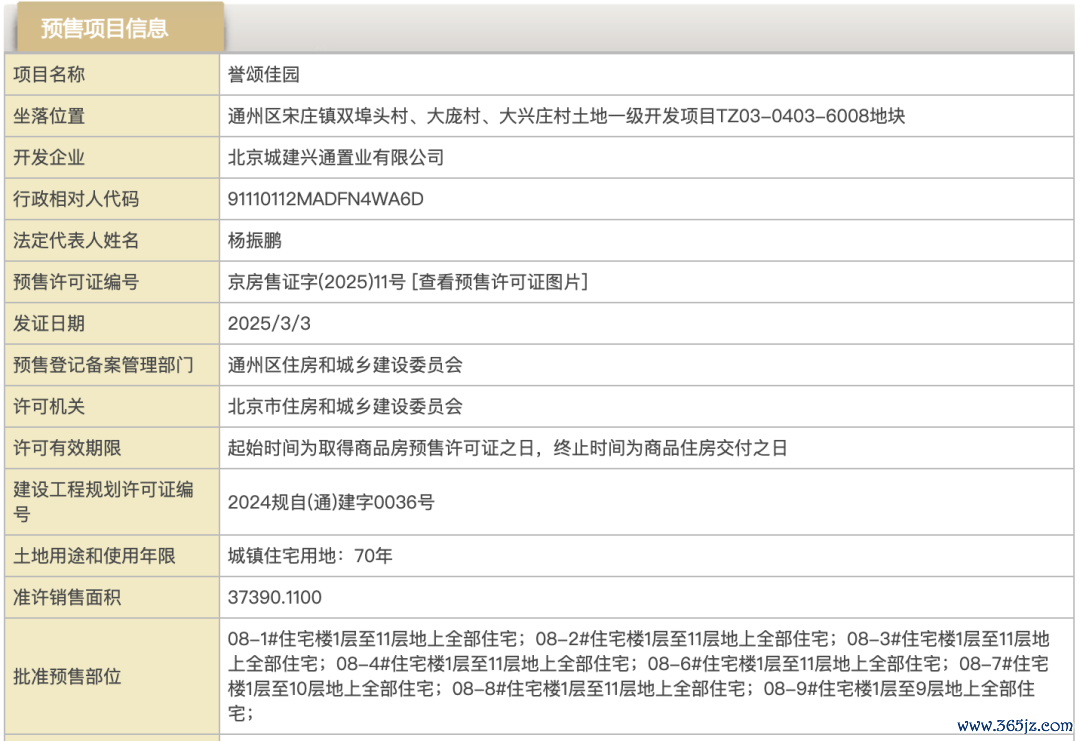The image size is (1080, 741).
Task: Click permit number 京房售证字(2025)11号
Action: pyautogui.click(x=317, y=282)
